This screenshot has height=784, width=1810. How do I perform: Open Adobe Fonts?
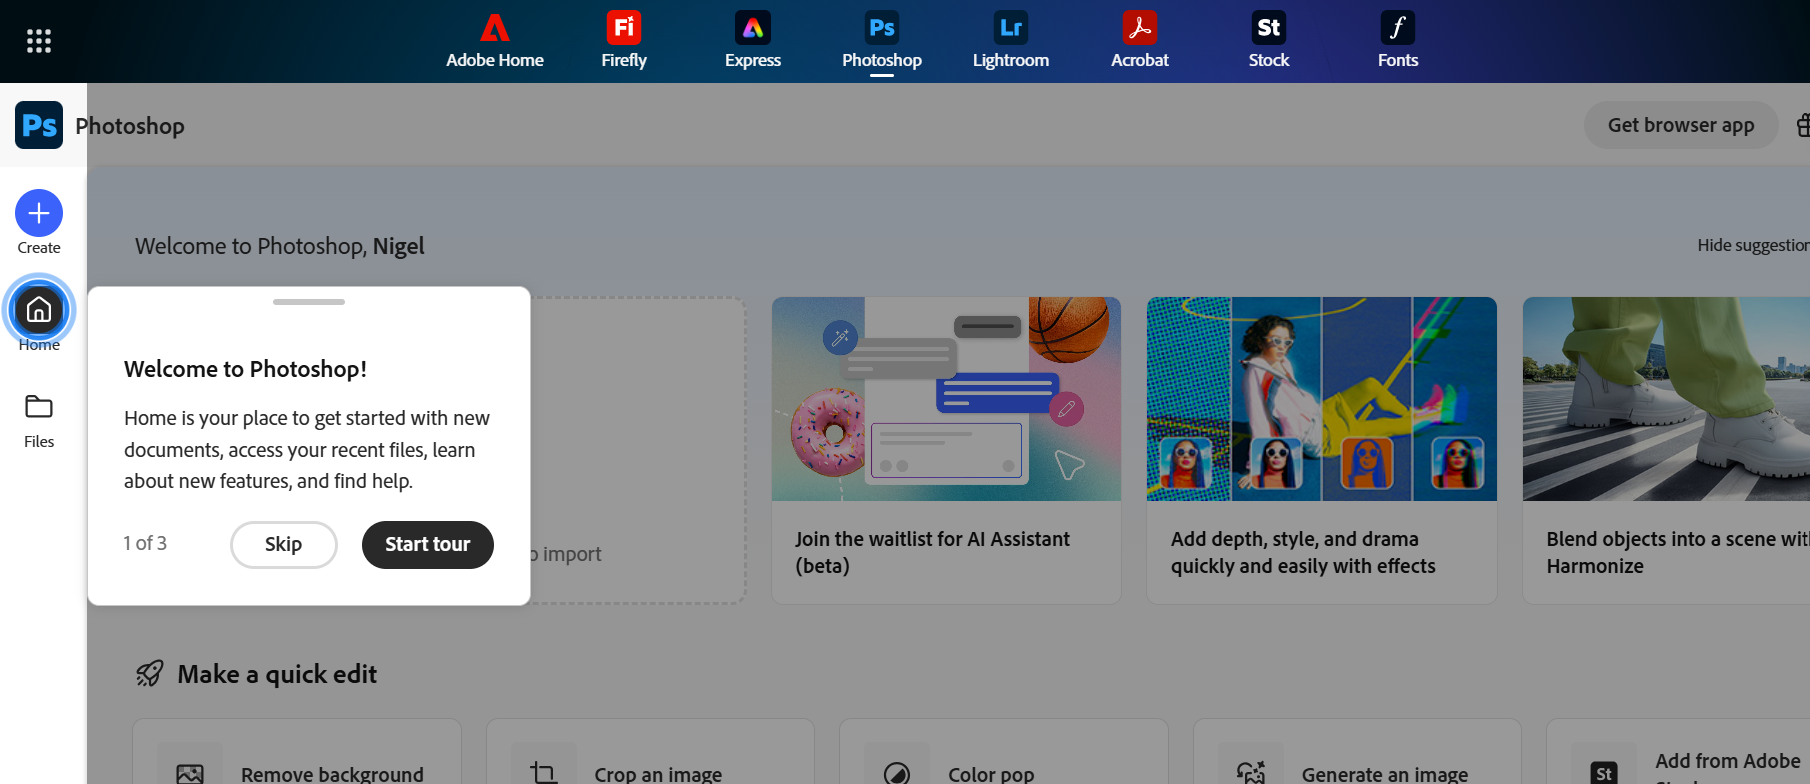1397,41
